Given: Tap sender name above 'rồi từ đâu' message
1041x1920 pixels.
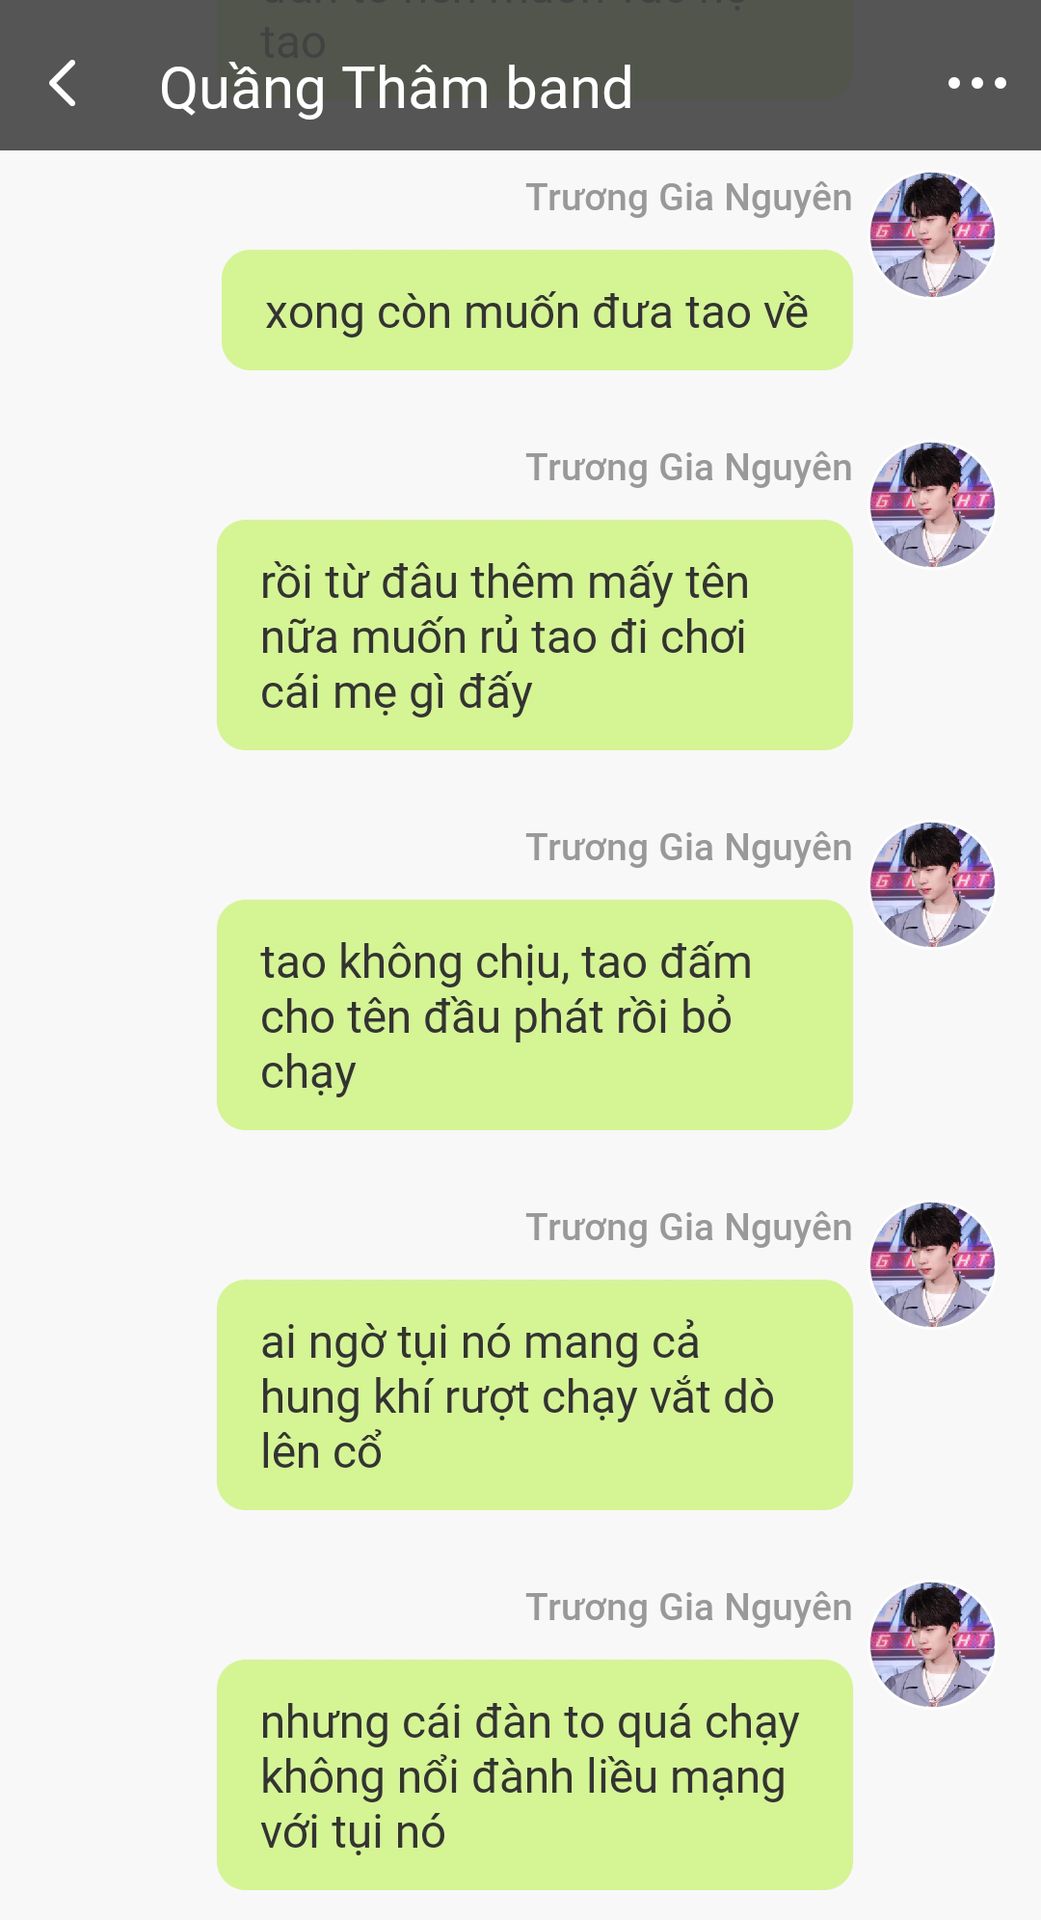Looking at the screenshot, I should tap(689, 468).
